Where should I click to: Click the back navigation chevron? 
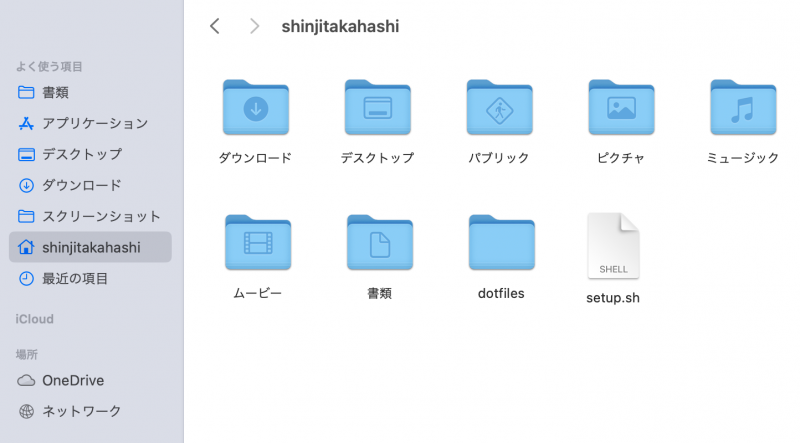pos(215,27)
